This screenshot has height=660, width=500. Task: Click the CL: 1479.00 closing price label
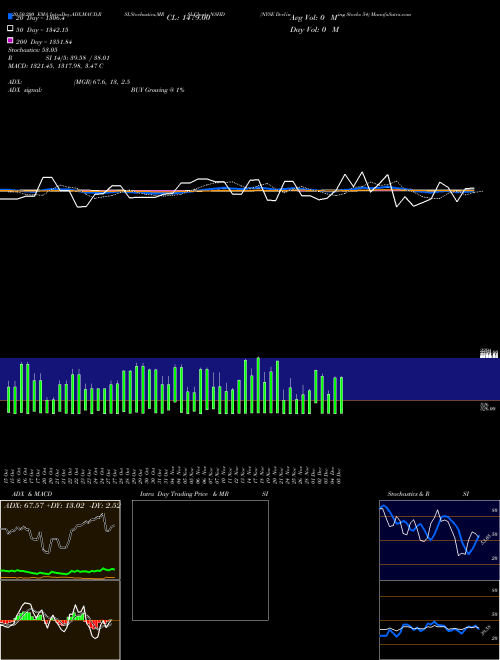(x=189, y=18)
